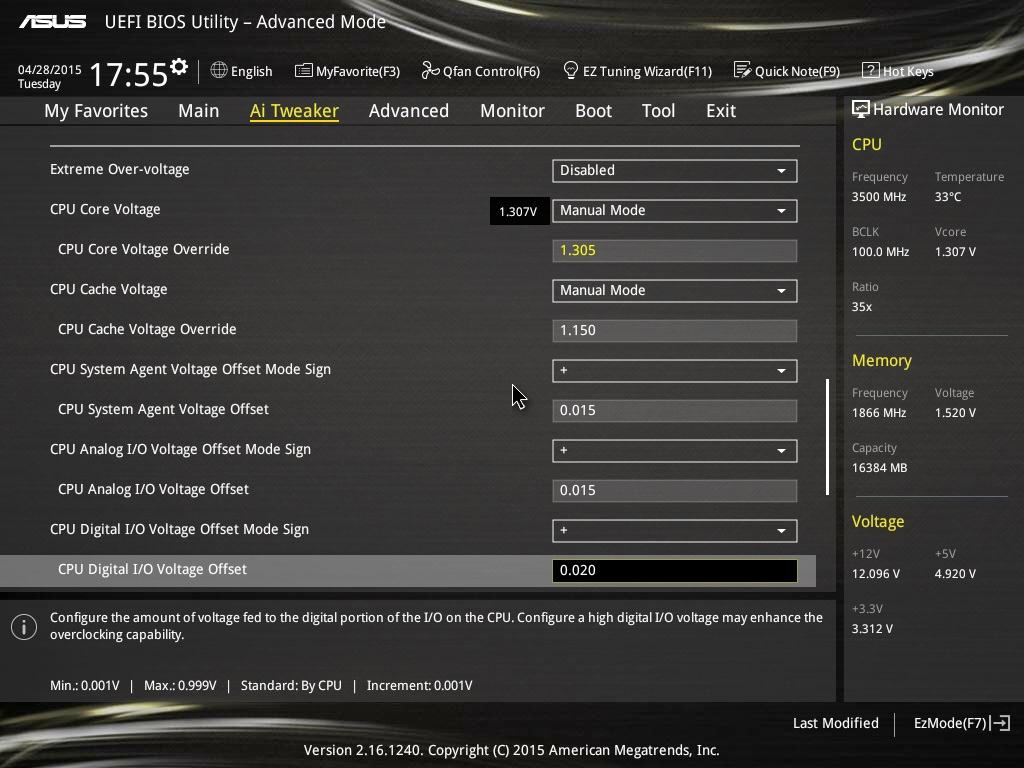
Task: Click the 33°C temperature value
Action: 948,197
